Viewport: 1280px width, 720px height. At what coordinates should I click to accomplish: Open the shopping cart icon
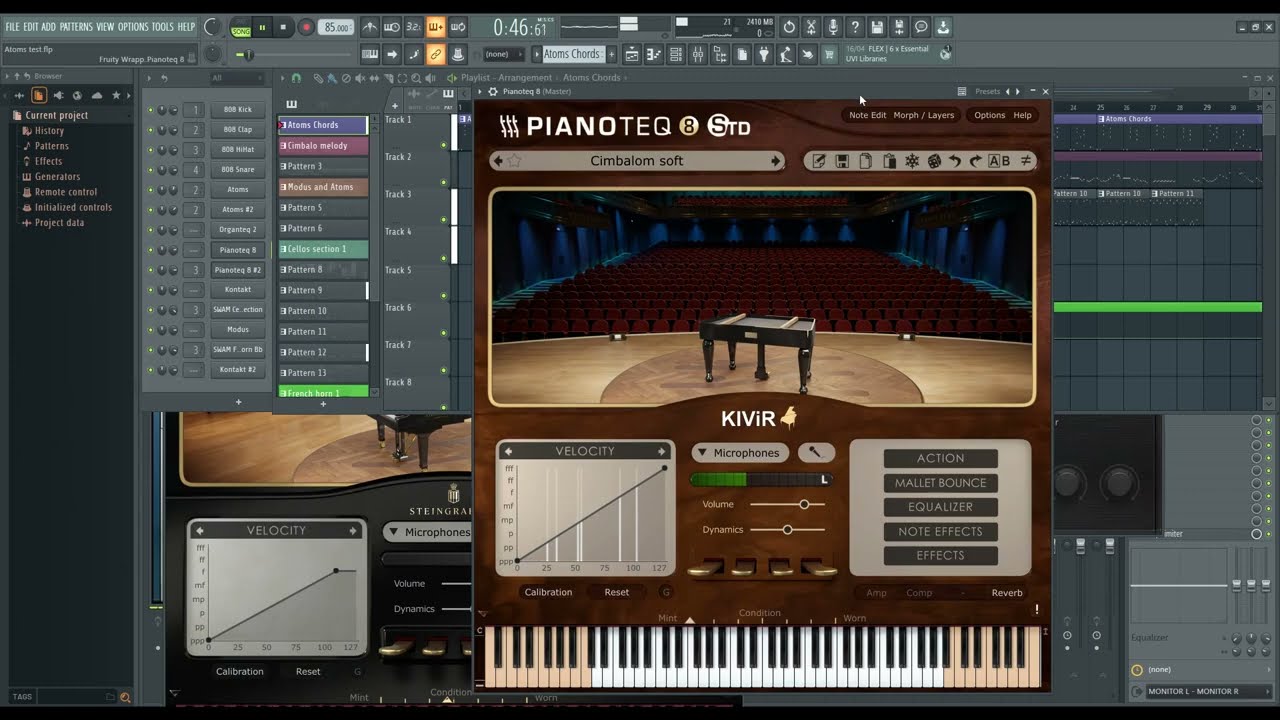828,54
